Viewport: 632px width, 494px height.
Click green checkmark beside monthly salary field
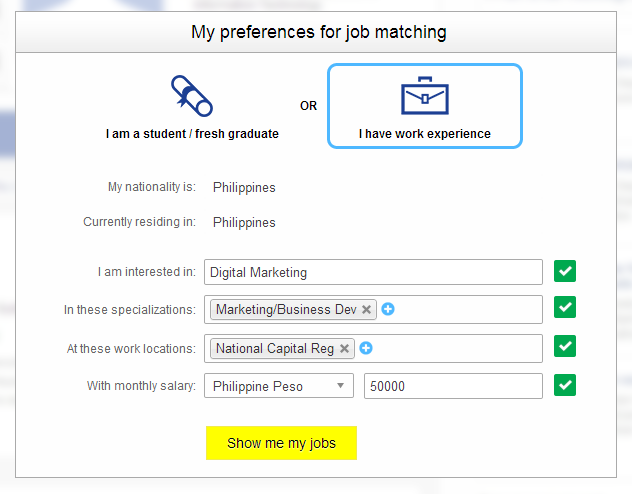pos(566,385)
